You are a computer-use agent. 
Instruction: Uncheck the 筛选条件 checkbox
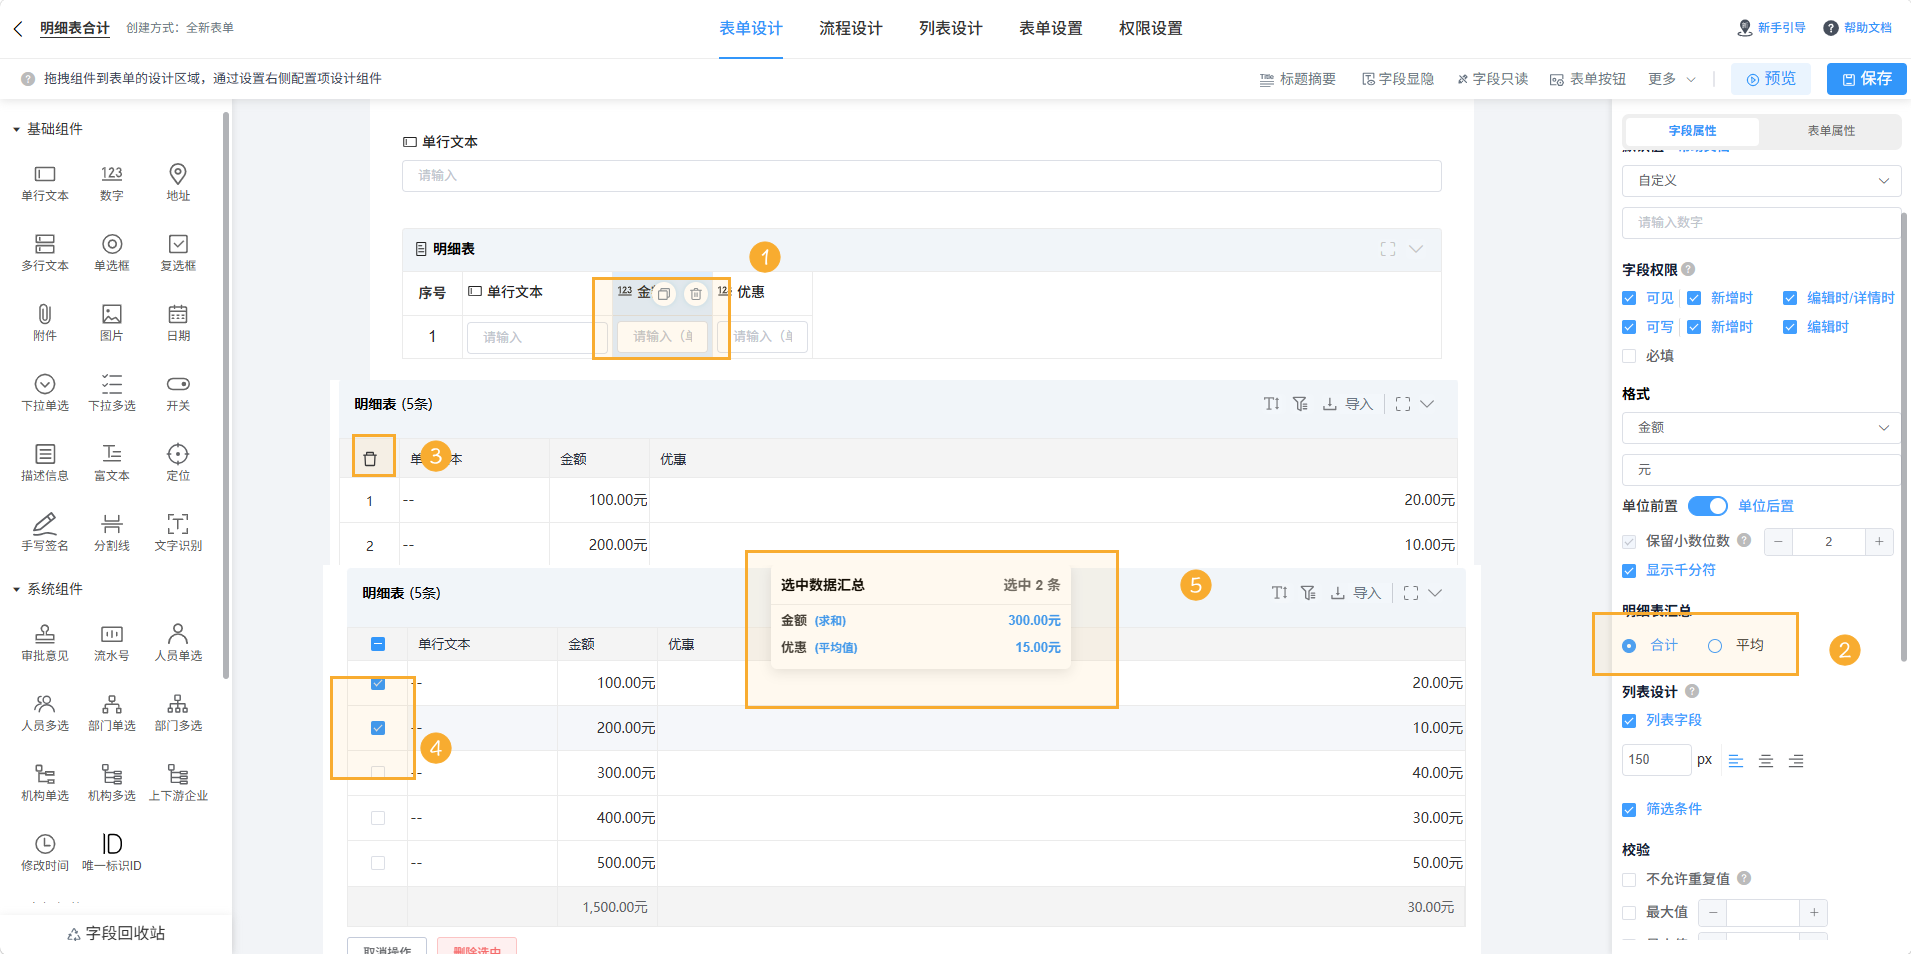point(1629,809)
